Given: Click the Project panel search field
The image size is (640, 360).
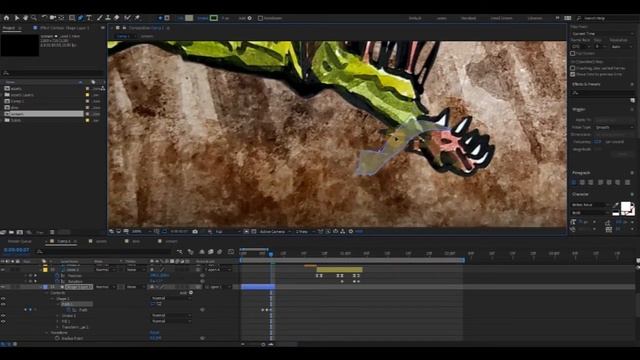Looking at the screenshot, I should 52,73.
